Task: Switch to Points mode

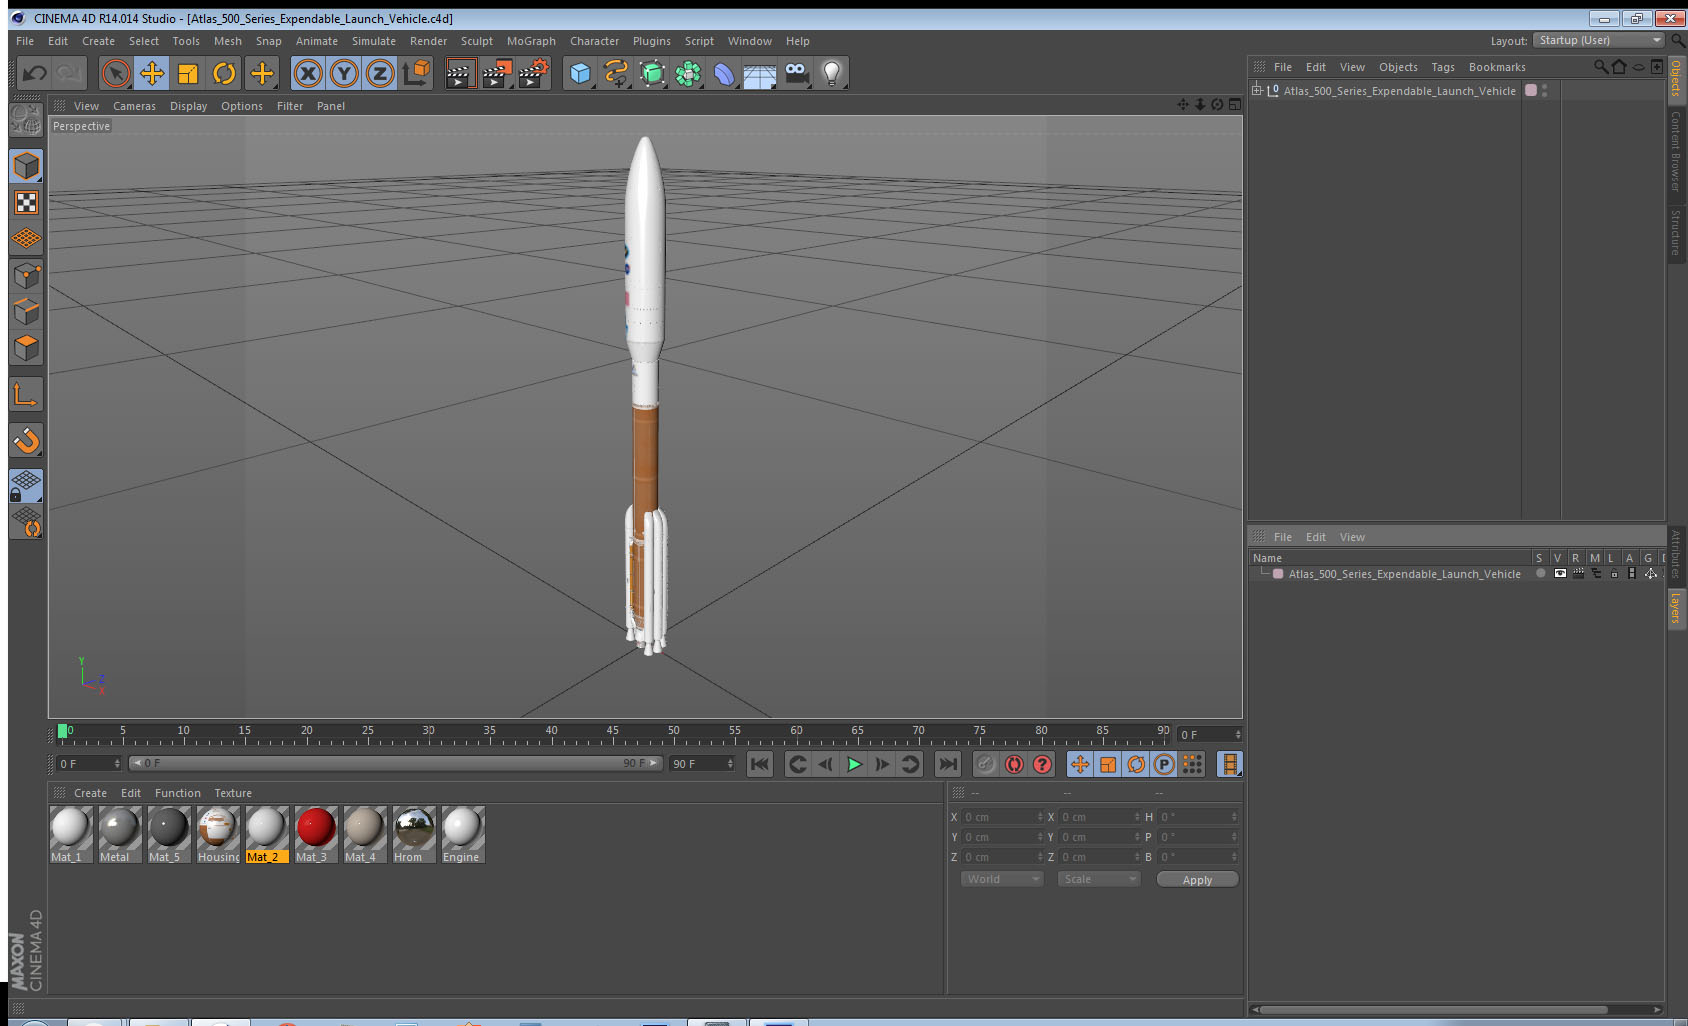Action: click(x=26, y=275)
